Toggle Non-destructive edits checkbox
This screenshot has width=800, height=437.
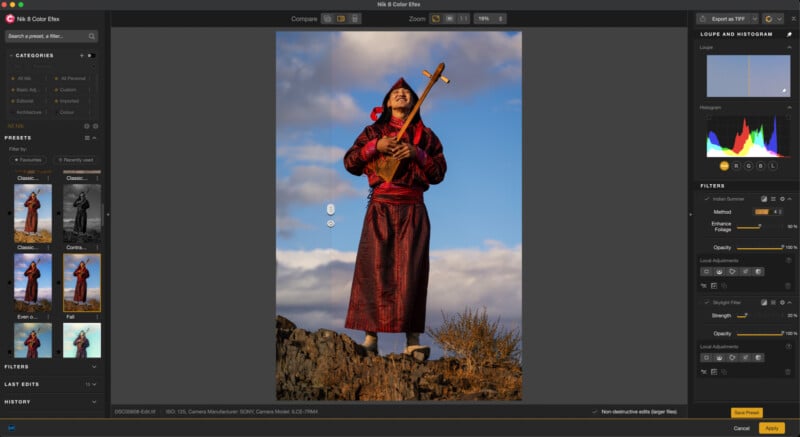pyautogui.click(x=594, y=411)
